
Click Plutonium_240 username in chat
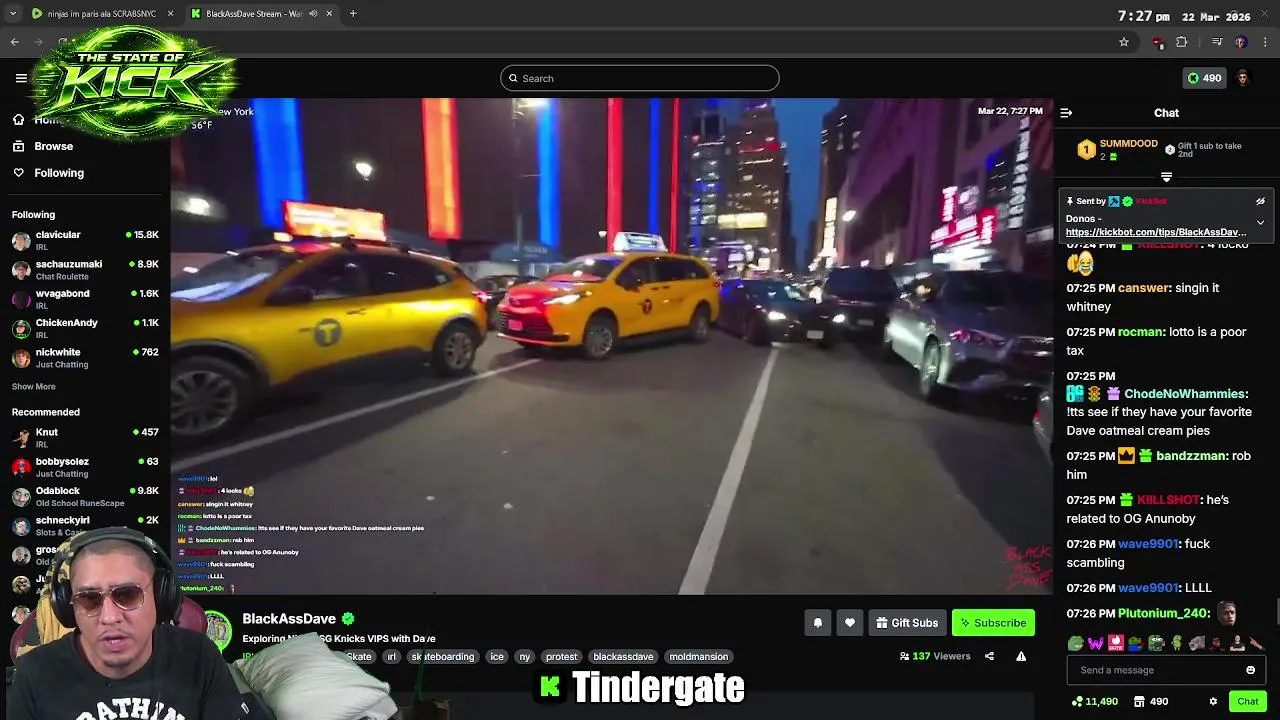[1163, 614]
